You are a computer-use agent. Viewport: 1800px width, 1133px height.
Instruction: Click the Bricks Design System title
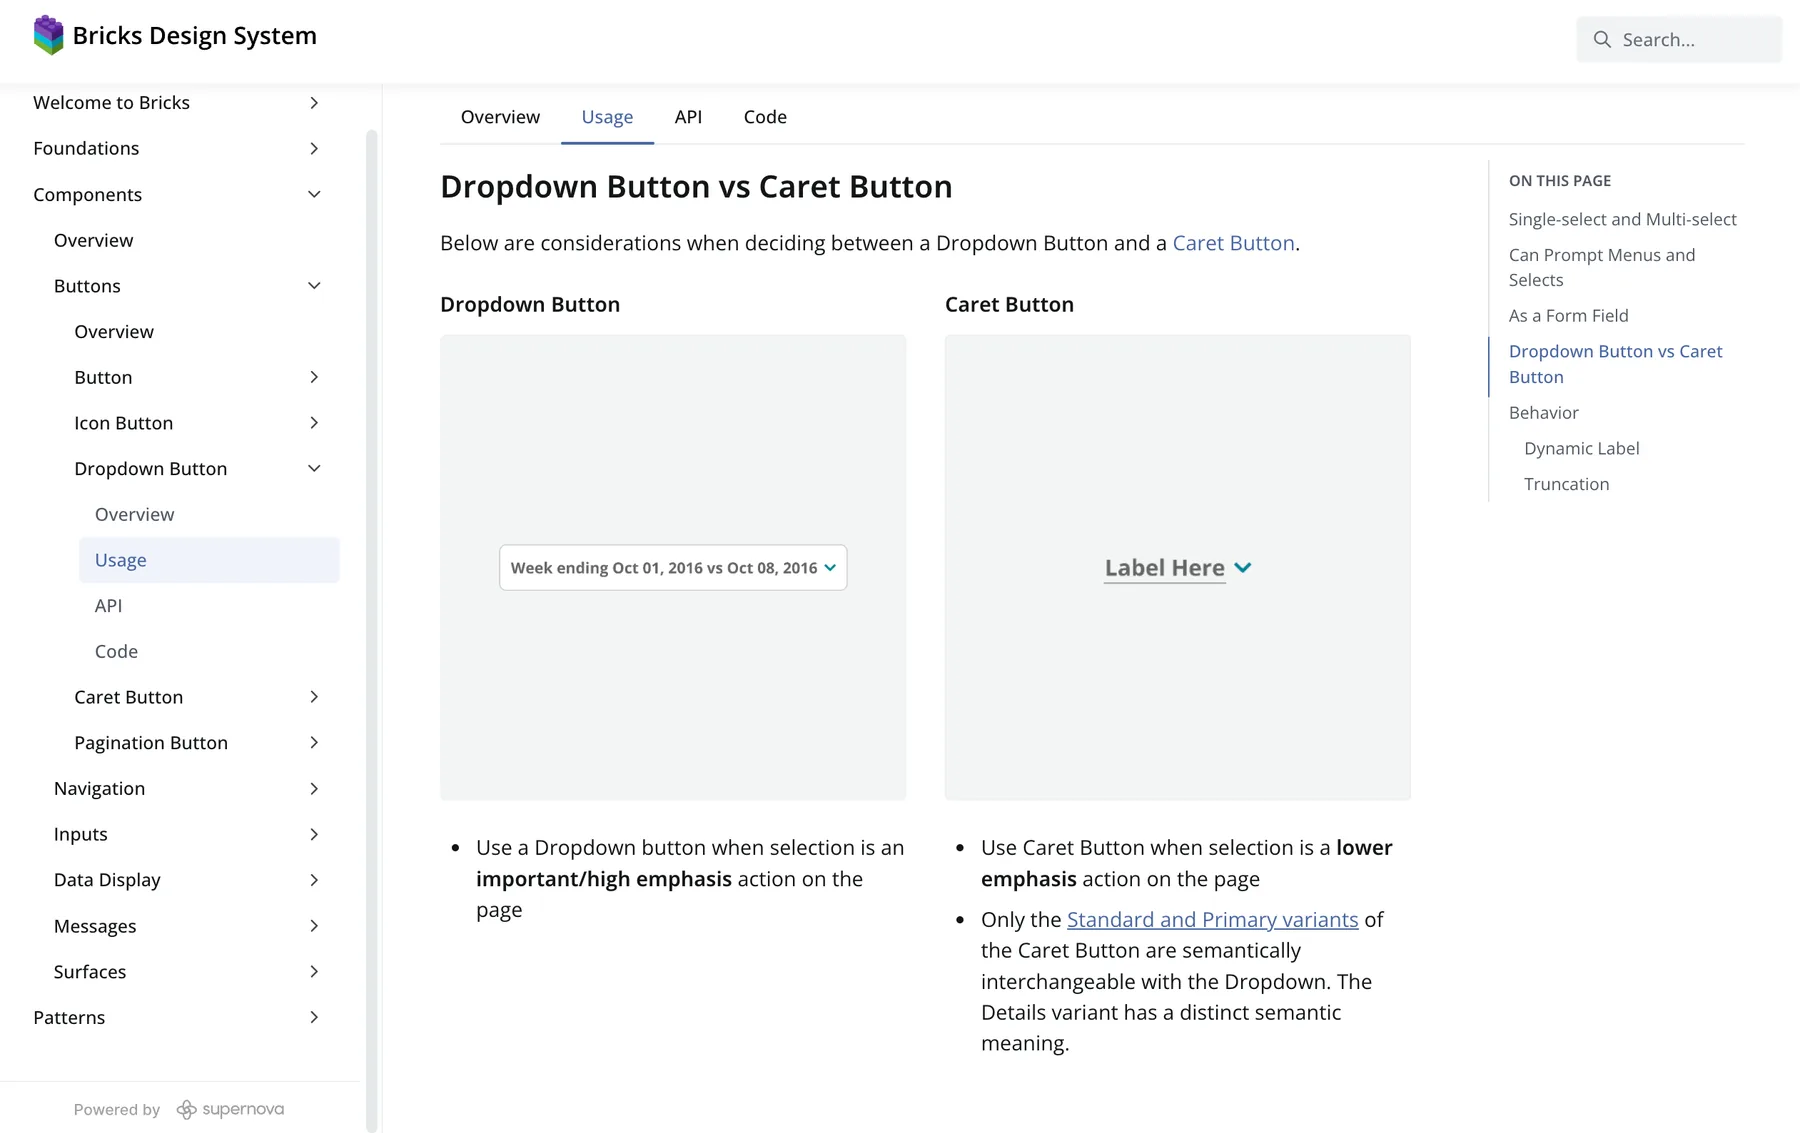point(194,36)
